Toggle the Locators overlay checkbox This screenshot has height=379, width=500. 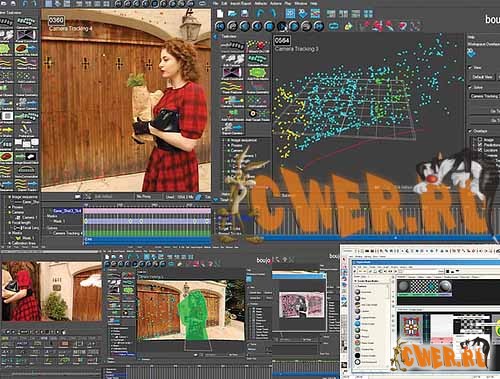click(x=480, y=150)
